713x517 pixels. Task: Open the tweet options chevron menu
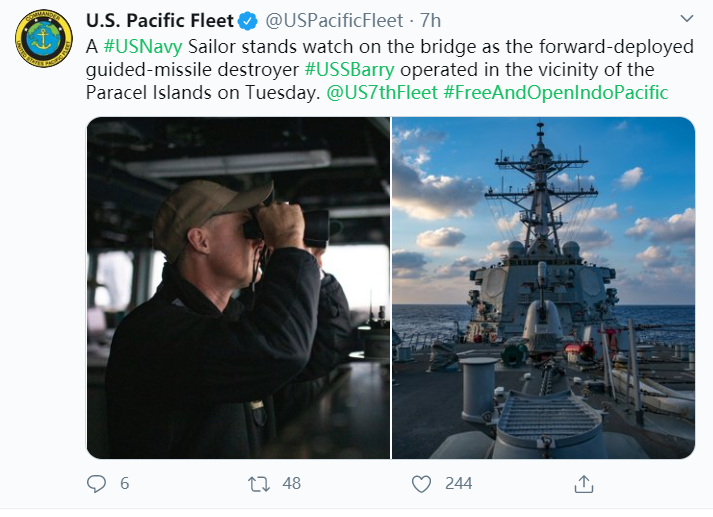click(x=686, y=19)
